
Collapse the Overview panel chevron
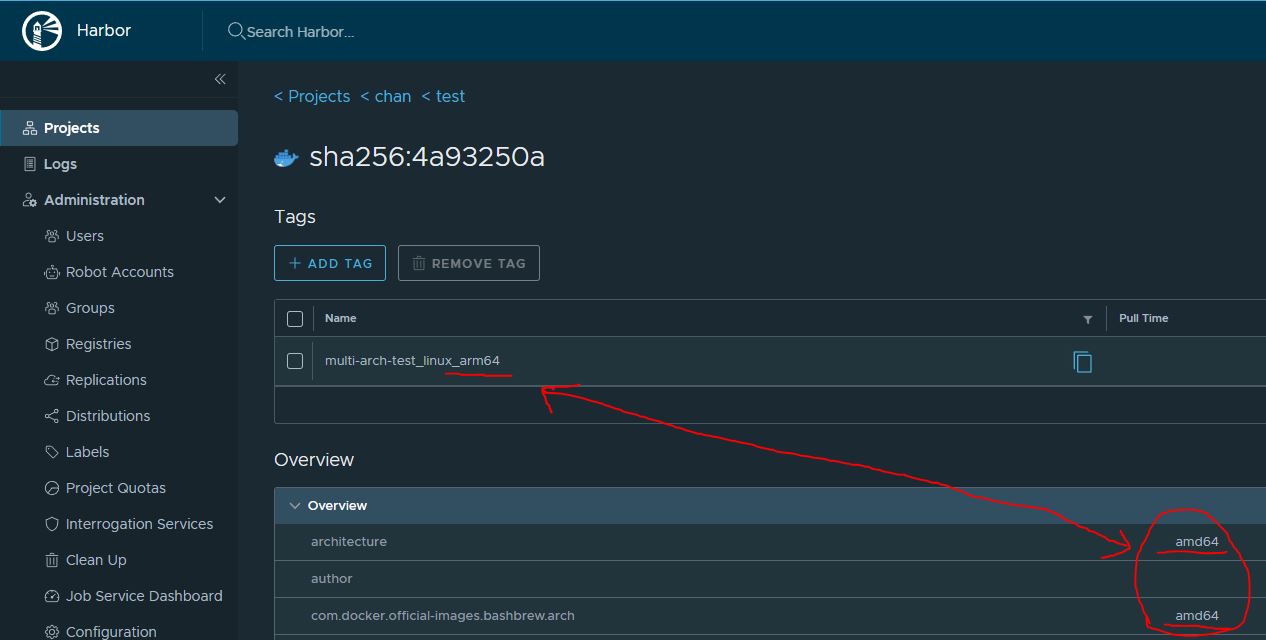click(295, 506)
